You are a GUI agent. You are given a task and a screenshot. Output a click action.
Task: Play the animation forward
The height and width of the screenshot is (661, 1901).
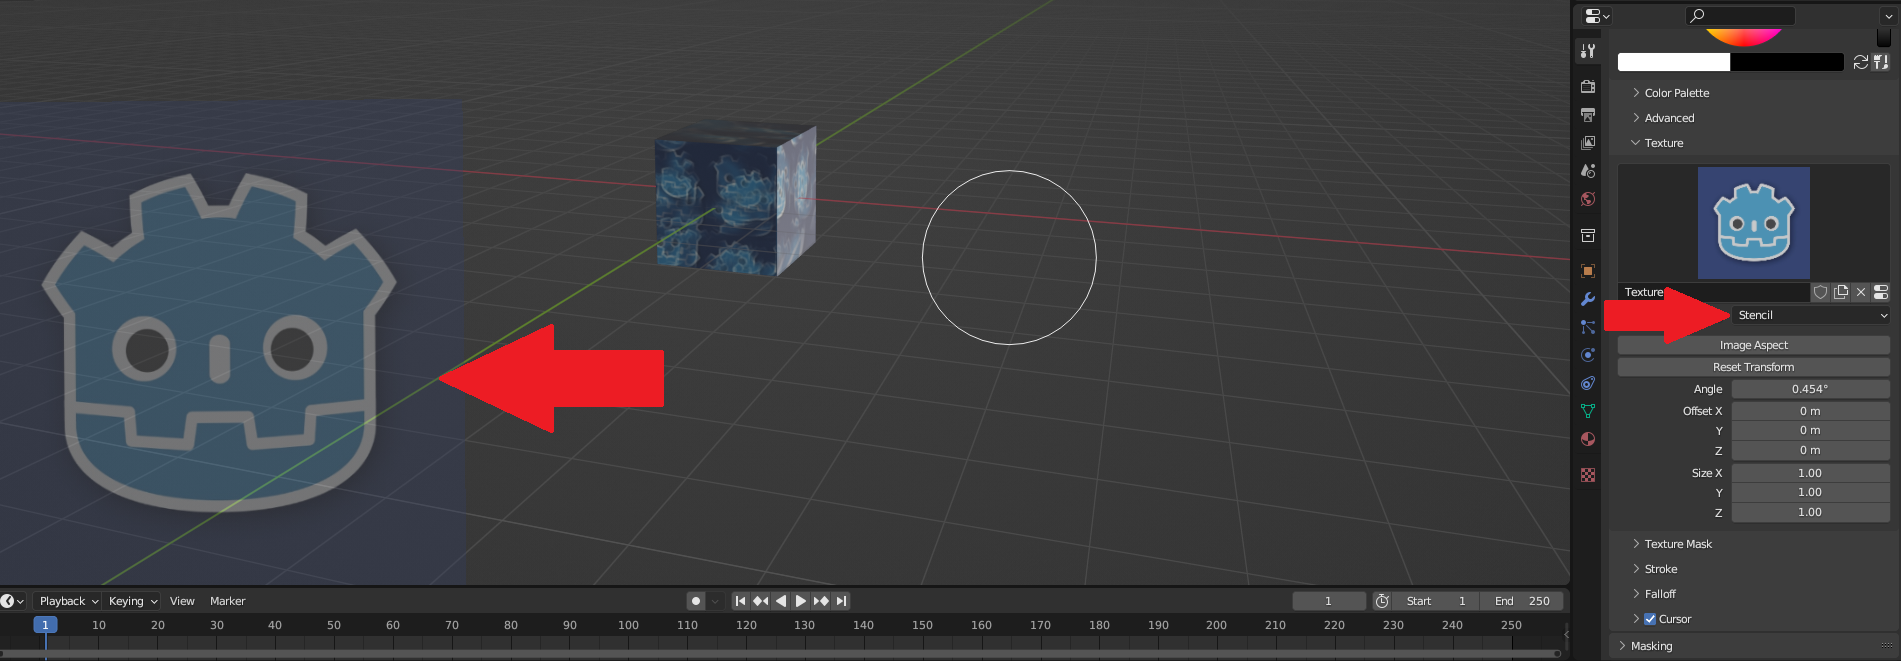click(x=800, y=601)
